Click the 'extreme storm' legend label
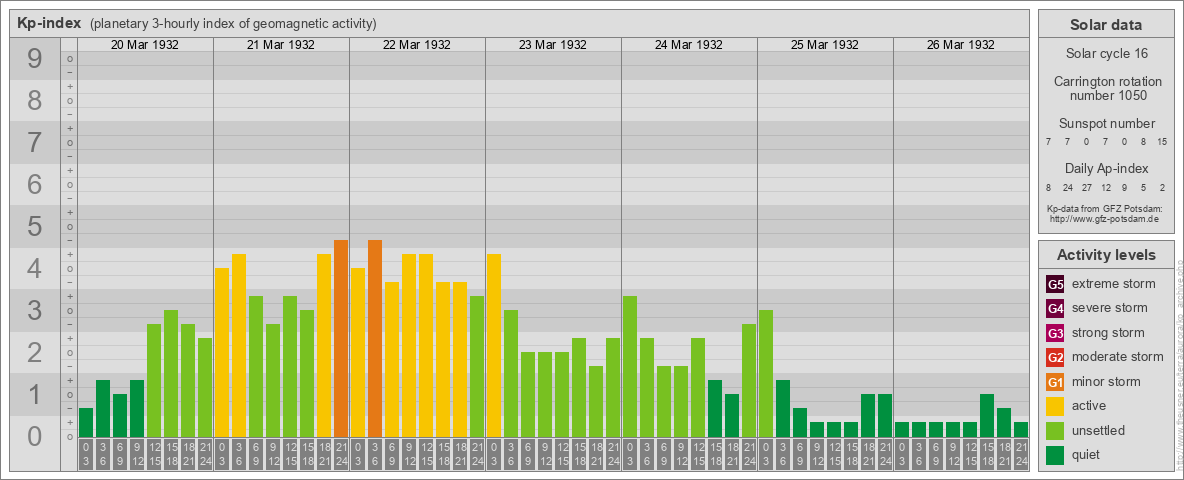This screenshot has height=480, width=1184. [1114, 284]
